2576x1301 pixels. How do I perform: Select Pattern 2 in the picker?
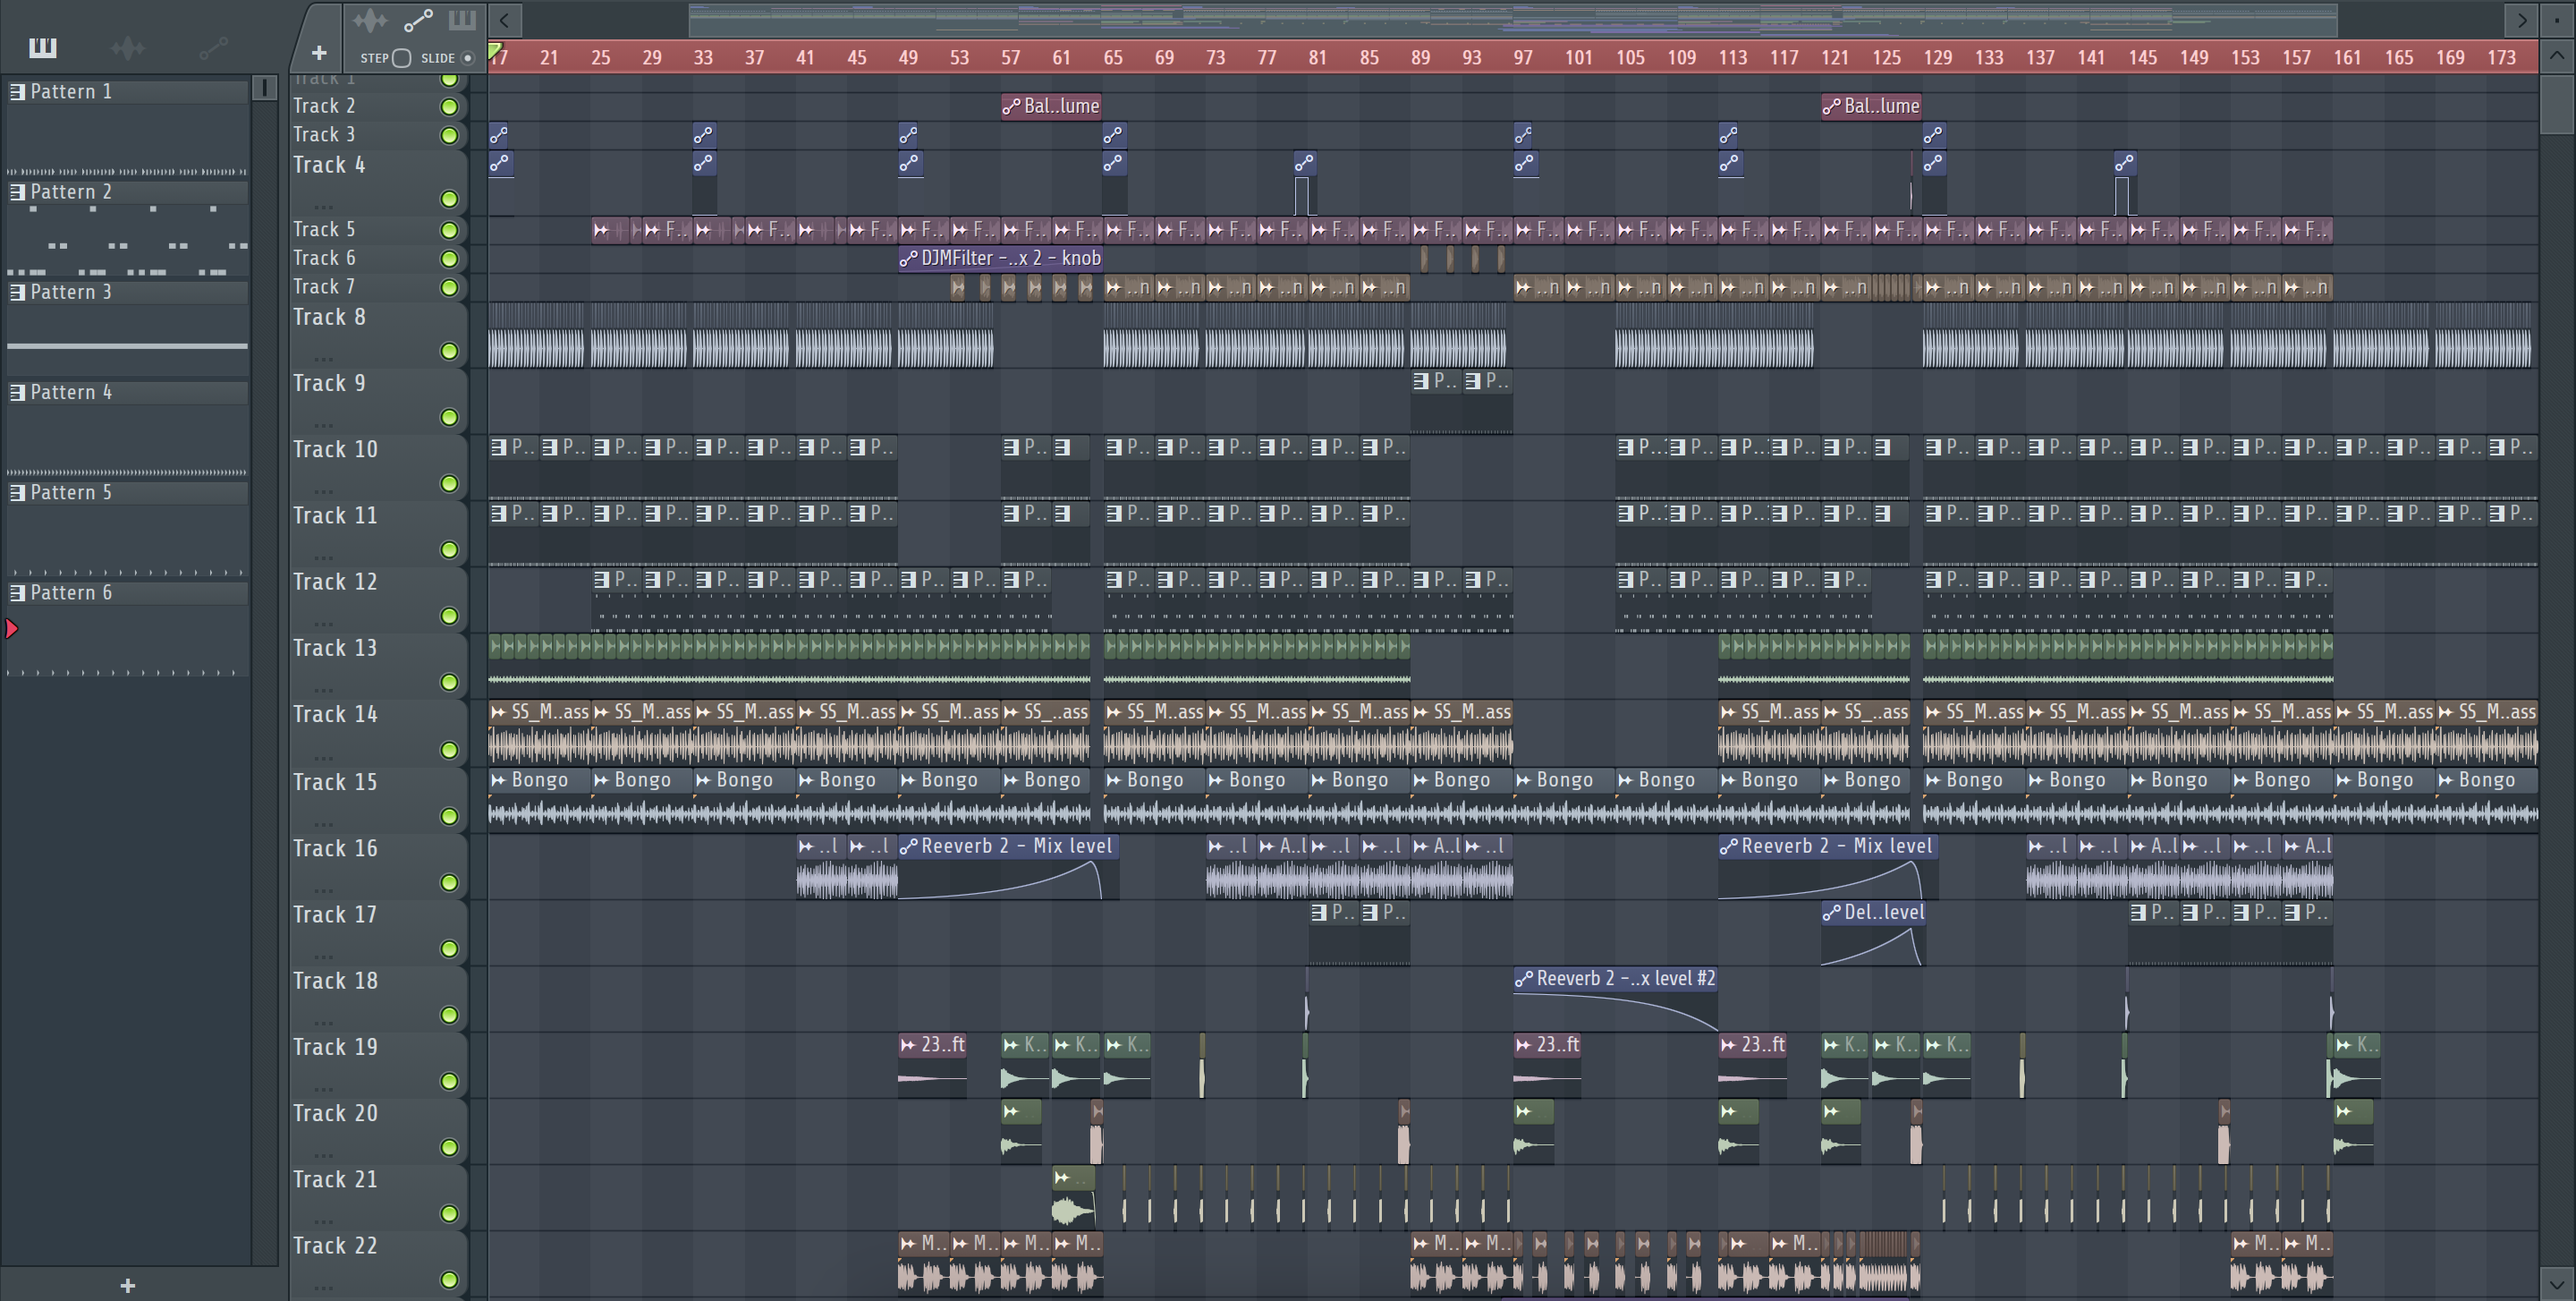pos(127,192)
